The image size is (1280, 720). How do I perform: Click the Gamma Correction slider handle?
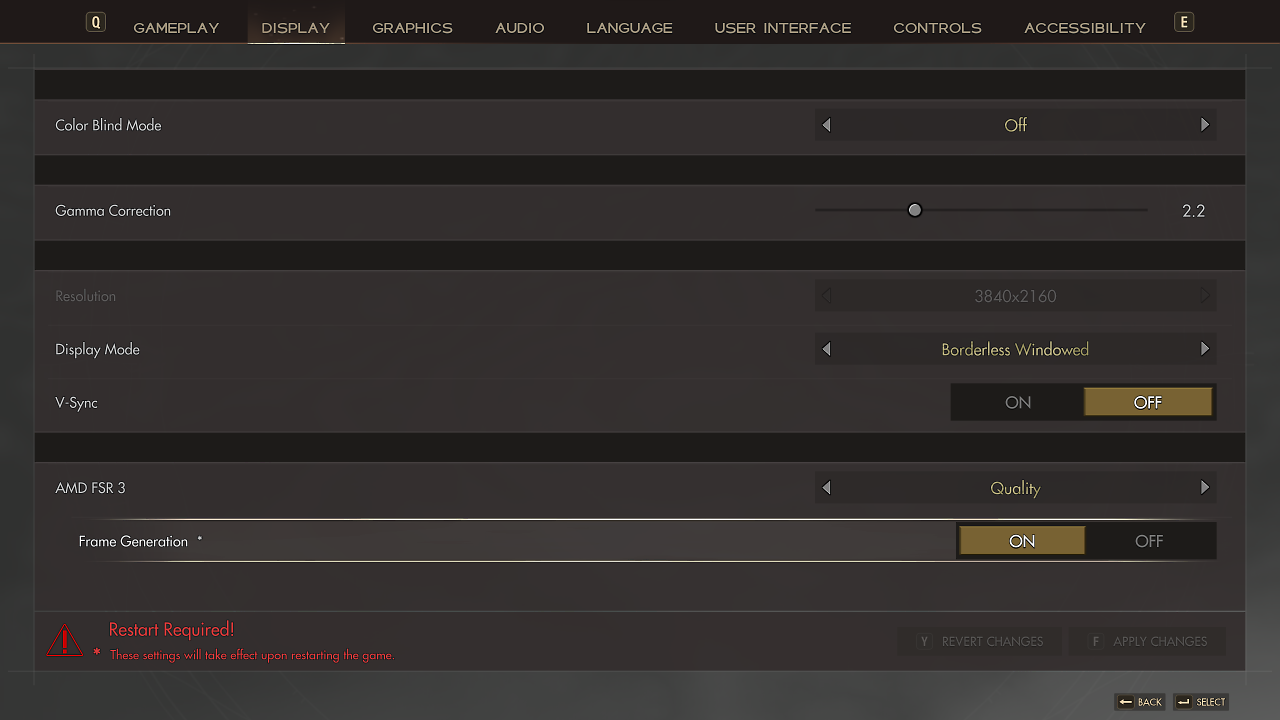[914, 210]
